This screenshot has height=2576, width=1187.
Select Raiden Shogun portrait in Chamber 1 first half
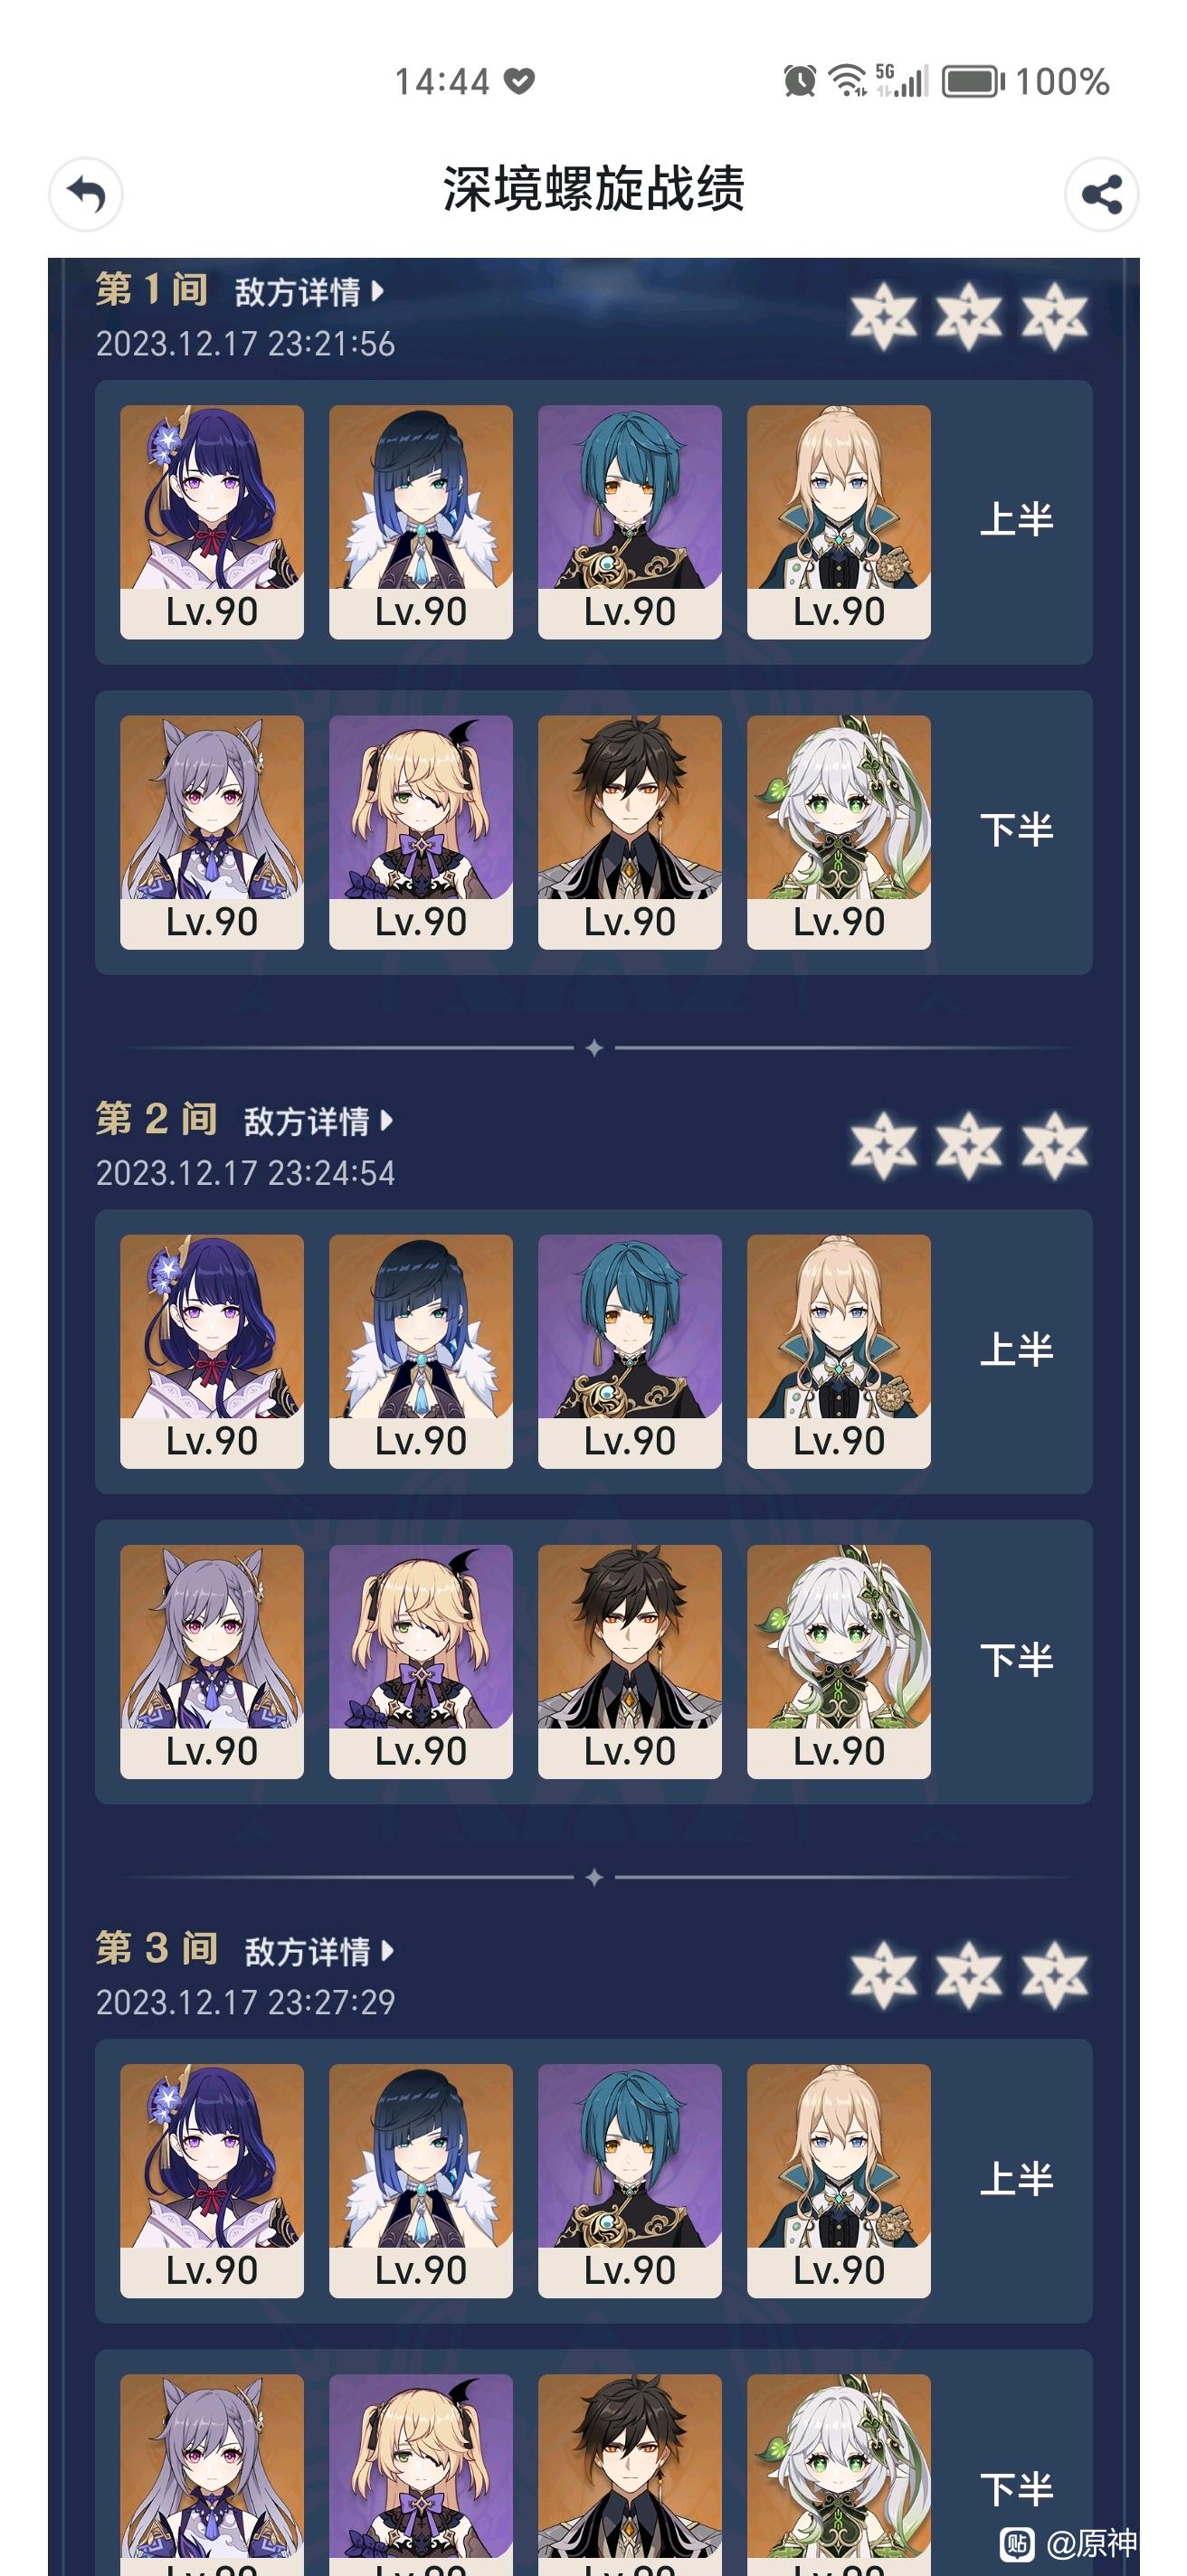(212, 522)
